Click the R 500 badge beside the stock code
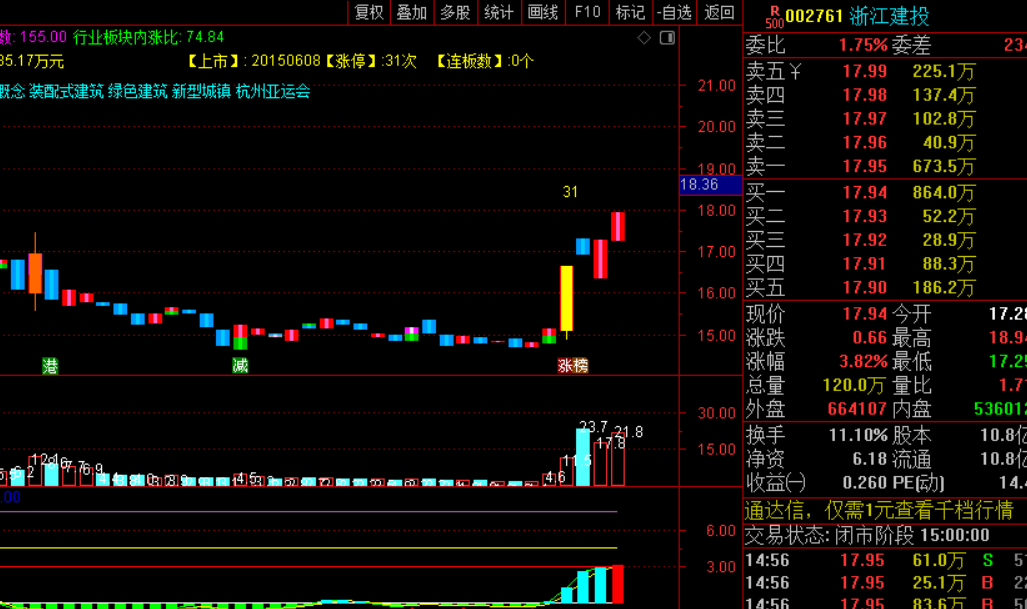 tap(774, 17)
